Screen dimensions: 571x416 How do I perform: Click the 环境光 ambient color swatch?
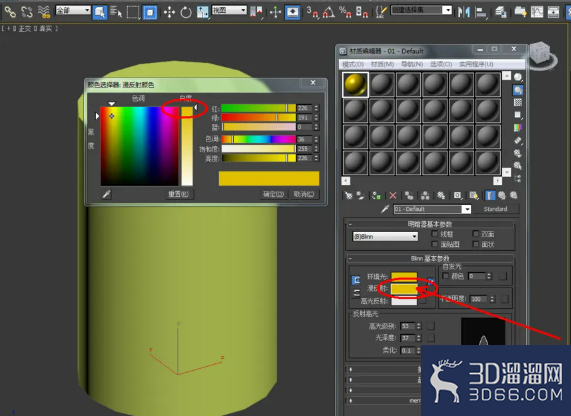point(404,277)
